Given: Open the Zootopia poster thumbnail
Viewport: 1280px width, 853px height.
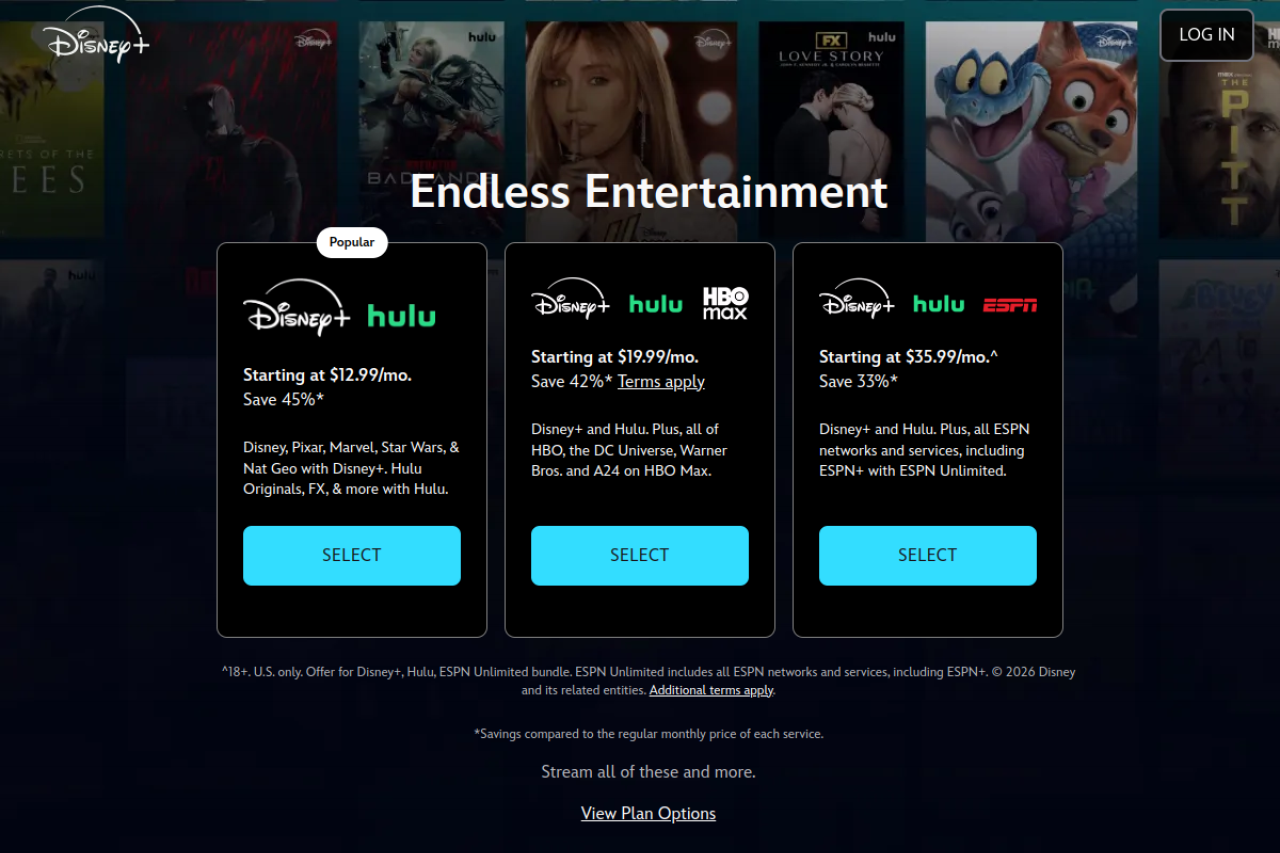Looking at the screenshot, I should [1031, 130].
